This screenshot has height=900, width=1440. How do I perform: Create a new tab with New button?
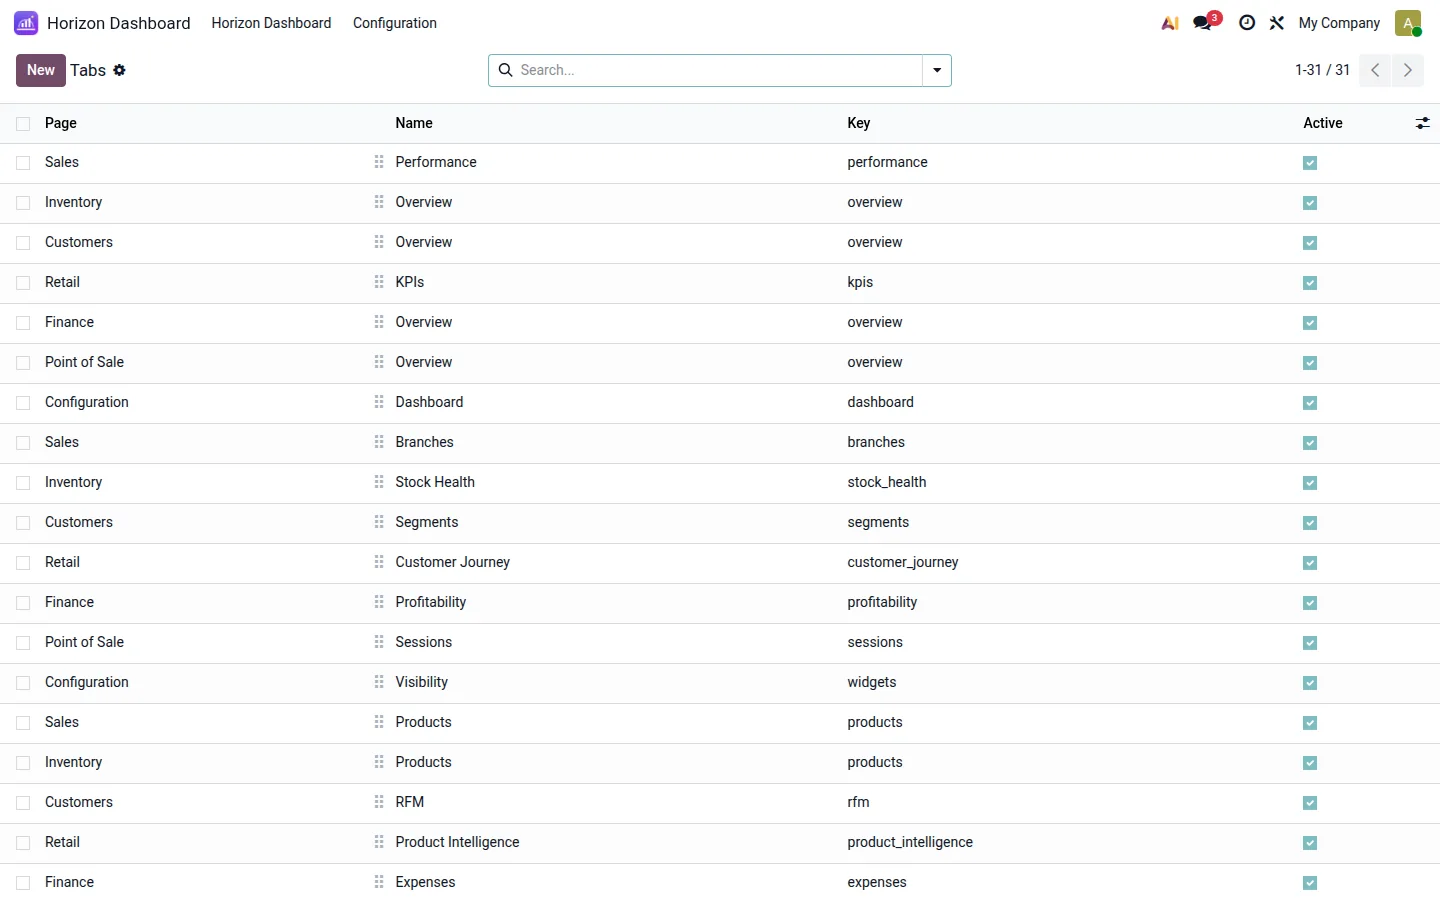pos(41,70)
